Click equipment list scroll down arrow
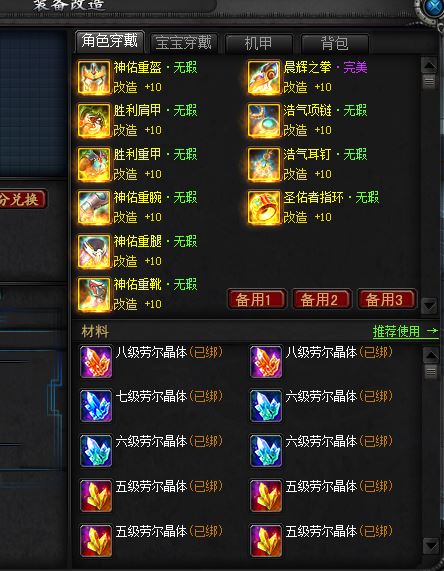 coord(429,305)
